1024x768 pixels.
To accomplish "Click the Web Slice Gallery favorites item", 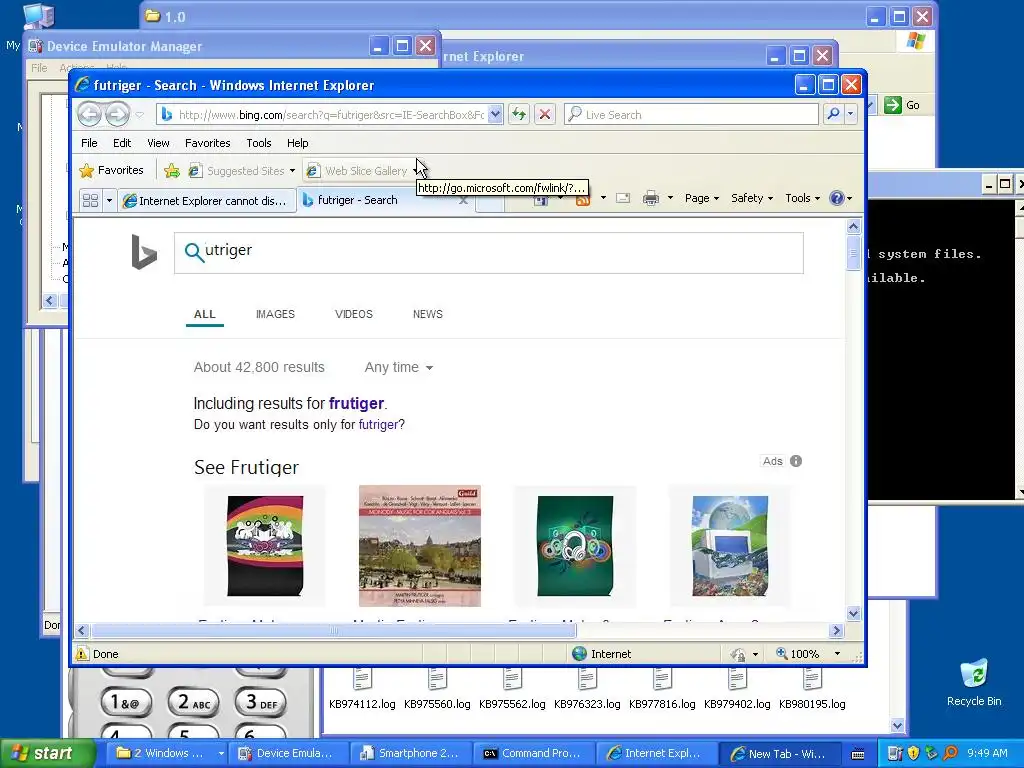I will click(x=358, y=170).
